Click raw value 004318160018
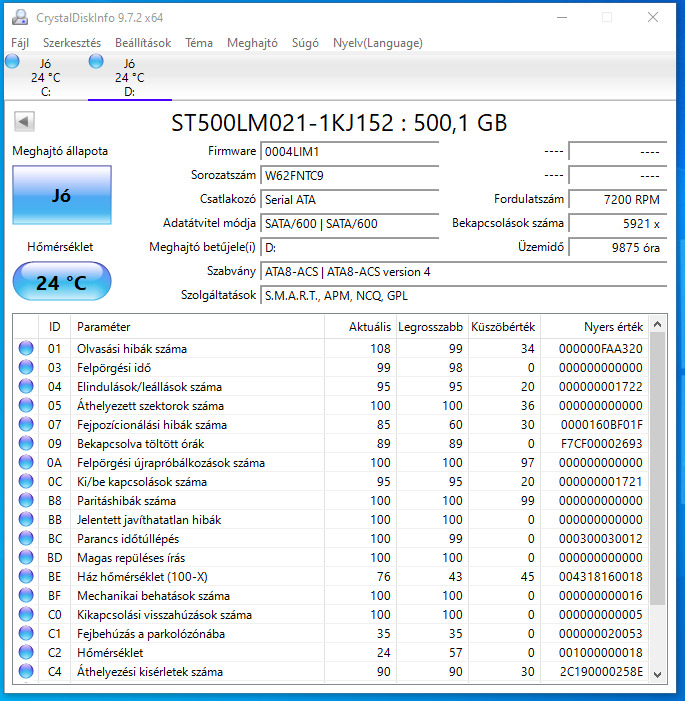The image size is (685, 701). click(600, 576)
